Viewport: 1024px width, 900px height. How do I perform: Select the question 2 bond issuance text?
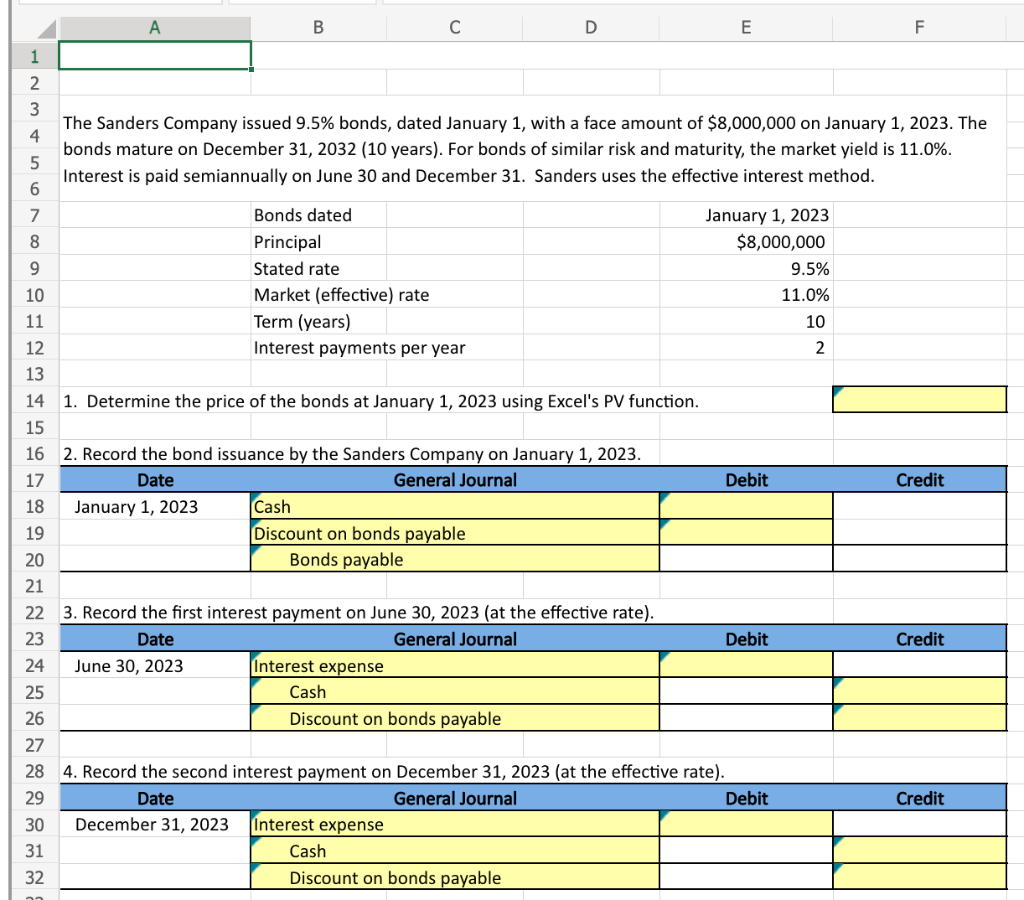[x=352, y=454]
